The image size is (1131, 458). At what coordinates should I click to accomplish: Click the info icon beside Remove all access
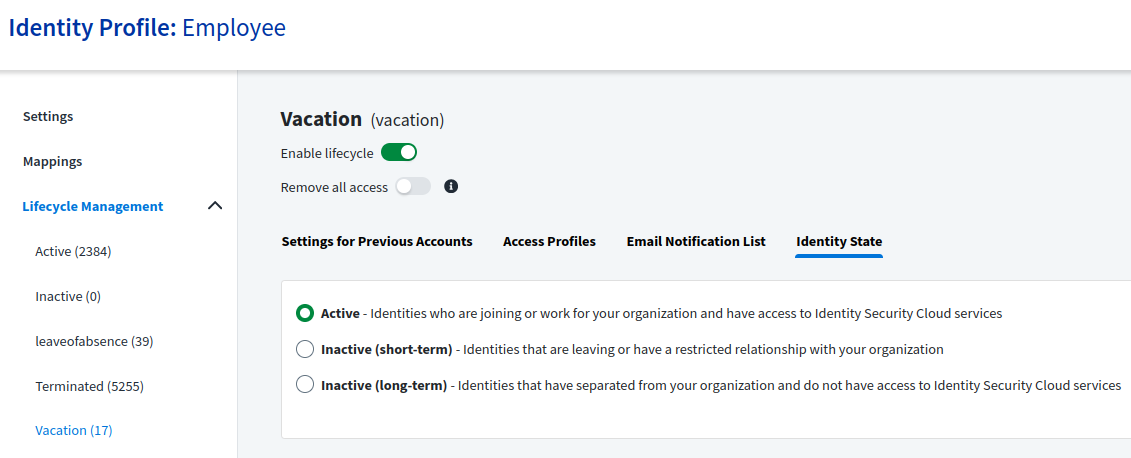coord(451,187)
